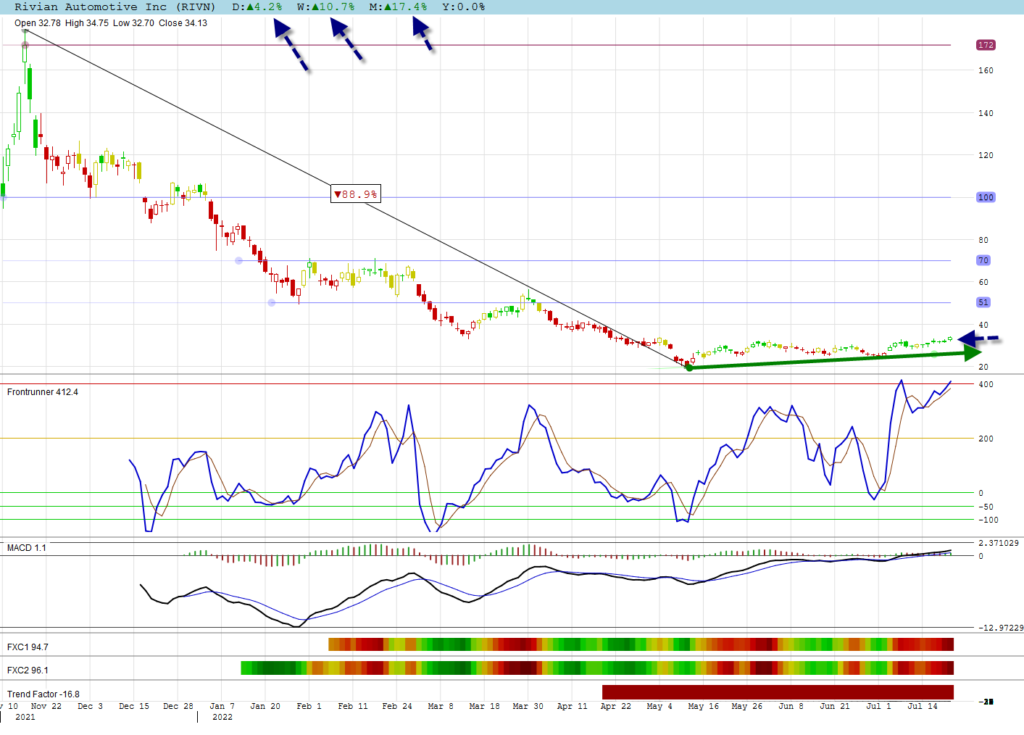
Task: Click the Frontrunner 400 axis label
Action: click(985, 384)
